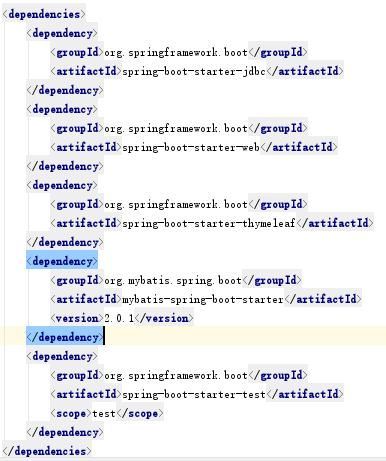Image resolution: width=386 pixels, height=461 pixels.
Task: Click the spring-boot-starter-web artifactId text
Action: pyautogui.click(x=191, y=147)
